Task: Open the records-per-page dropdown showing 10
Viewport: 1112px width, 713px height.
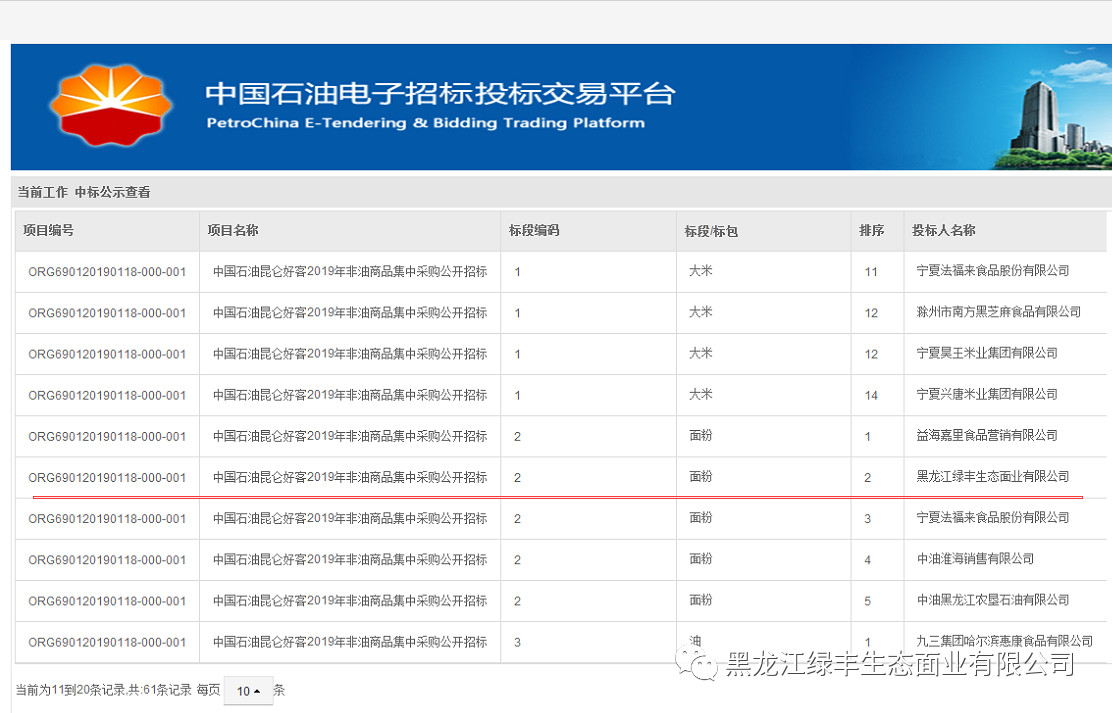Action: 247,691
